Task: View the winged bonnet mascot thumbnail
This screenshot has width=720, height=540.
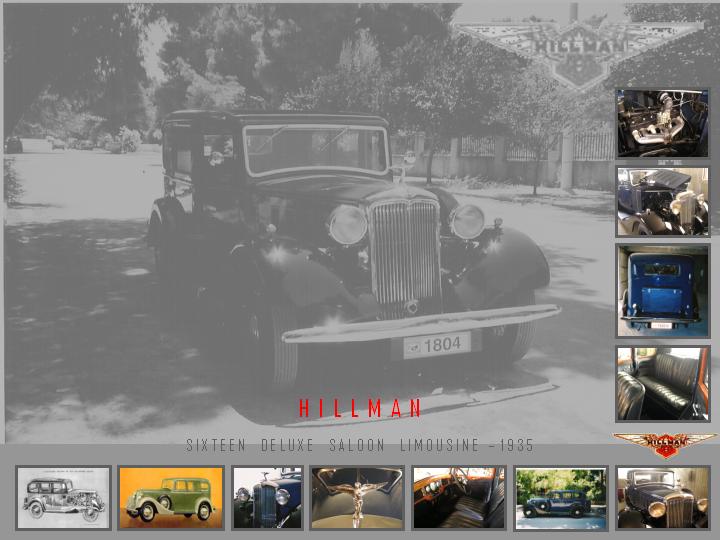Action: 357,498
